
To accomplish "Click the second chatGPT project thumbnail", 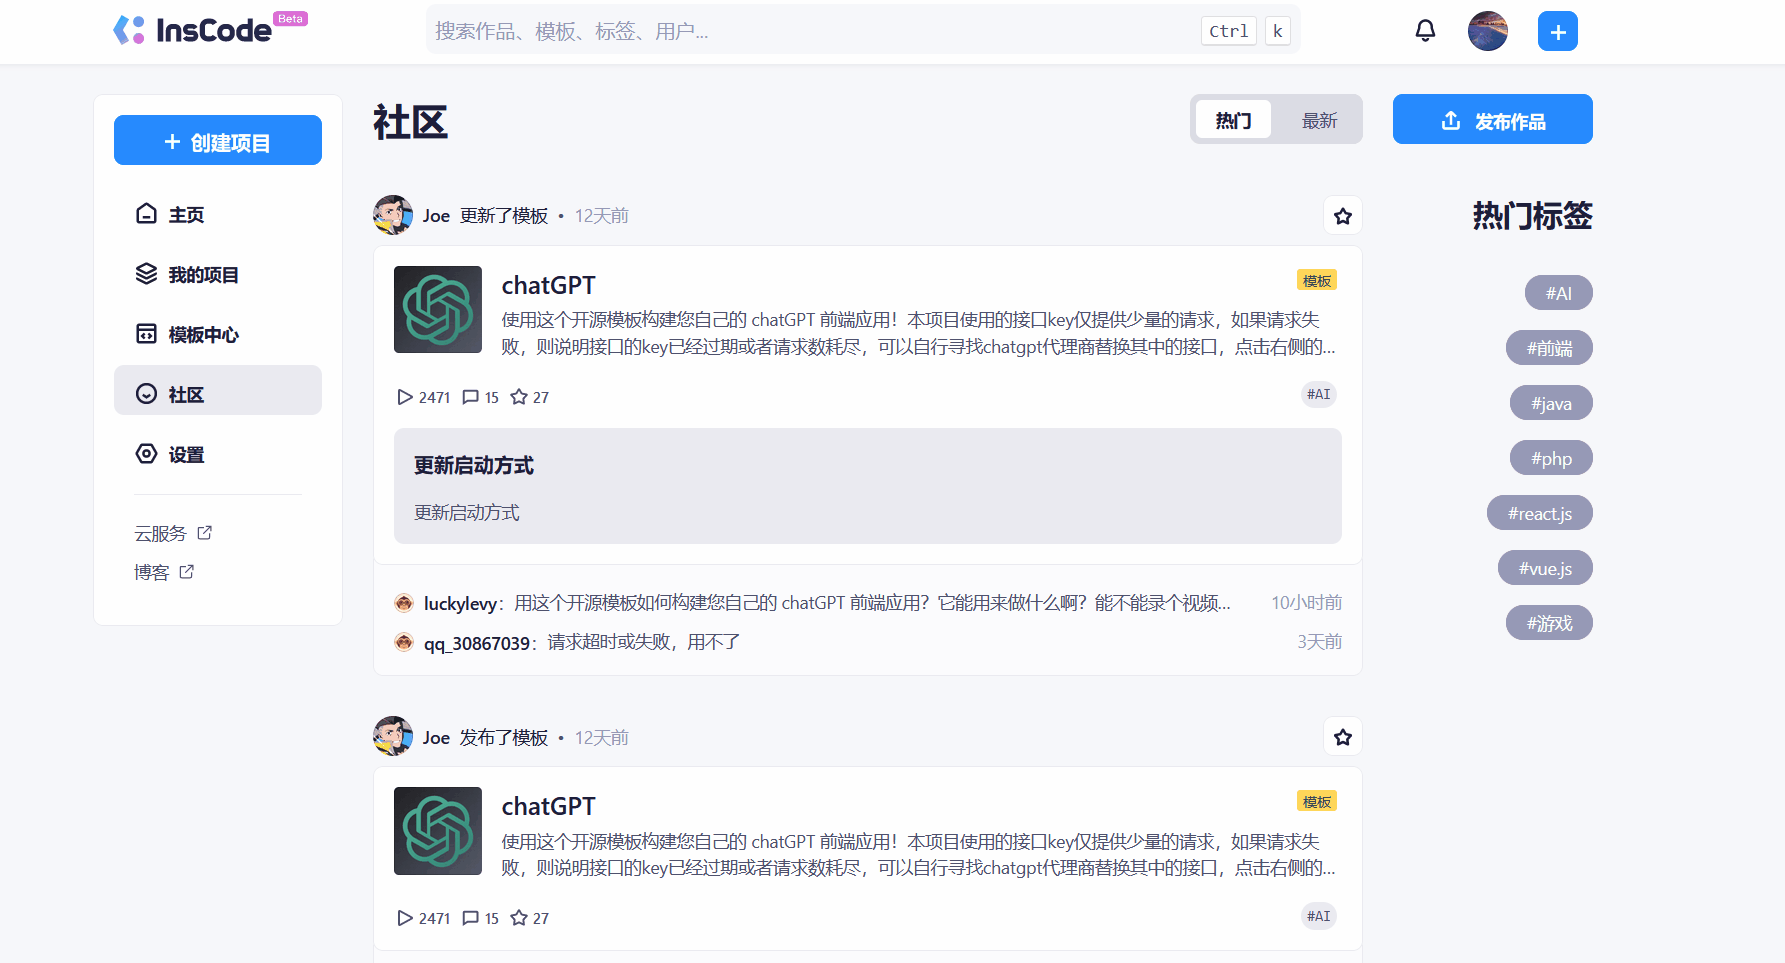I will pos(438,831).
